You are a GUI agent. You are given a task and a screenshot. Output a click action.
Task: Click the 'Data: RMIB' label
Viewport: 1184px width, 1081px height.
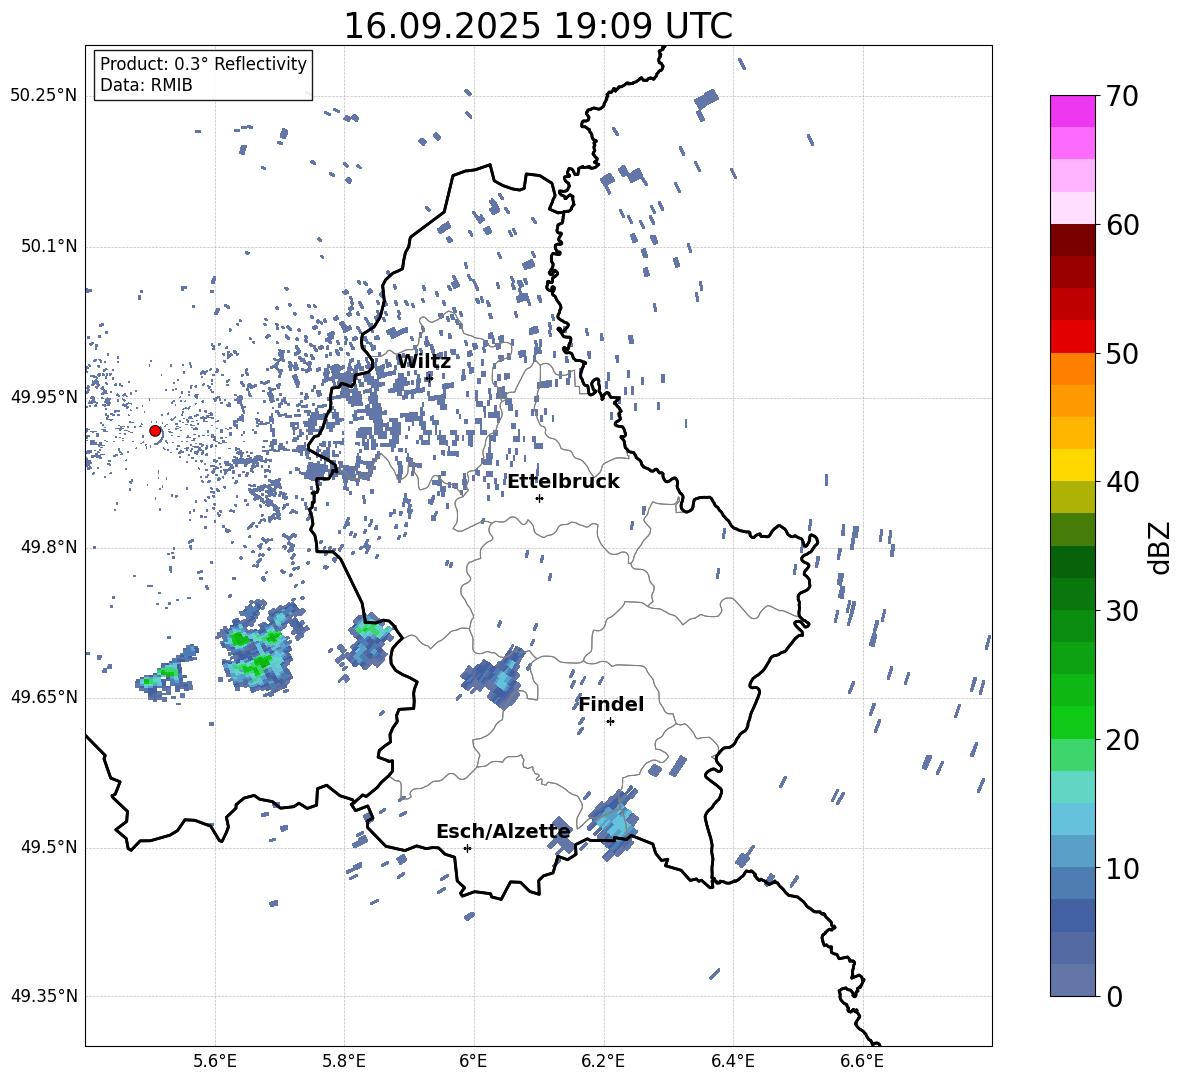[x=146, y=85]
